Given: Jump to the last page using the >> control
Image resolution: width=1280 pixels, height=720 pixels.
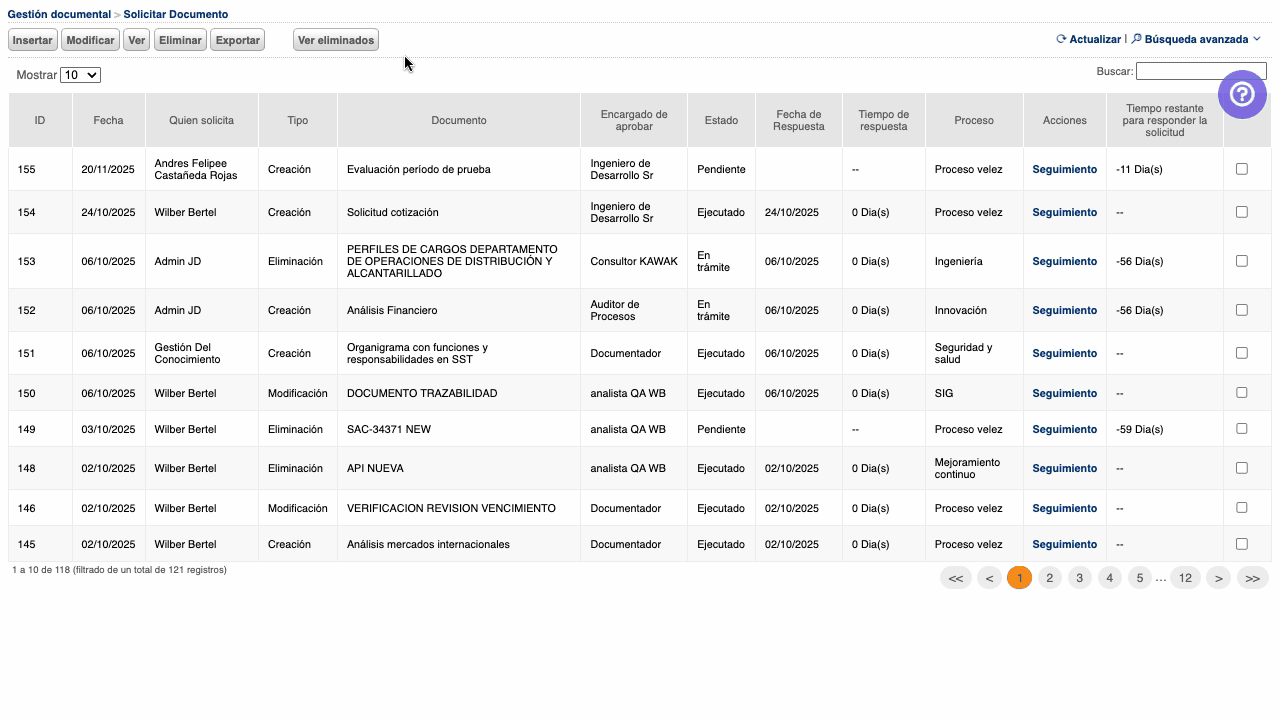Looking at the screenshot, I should pos(1252,578).
